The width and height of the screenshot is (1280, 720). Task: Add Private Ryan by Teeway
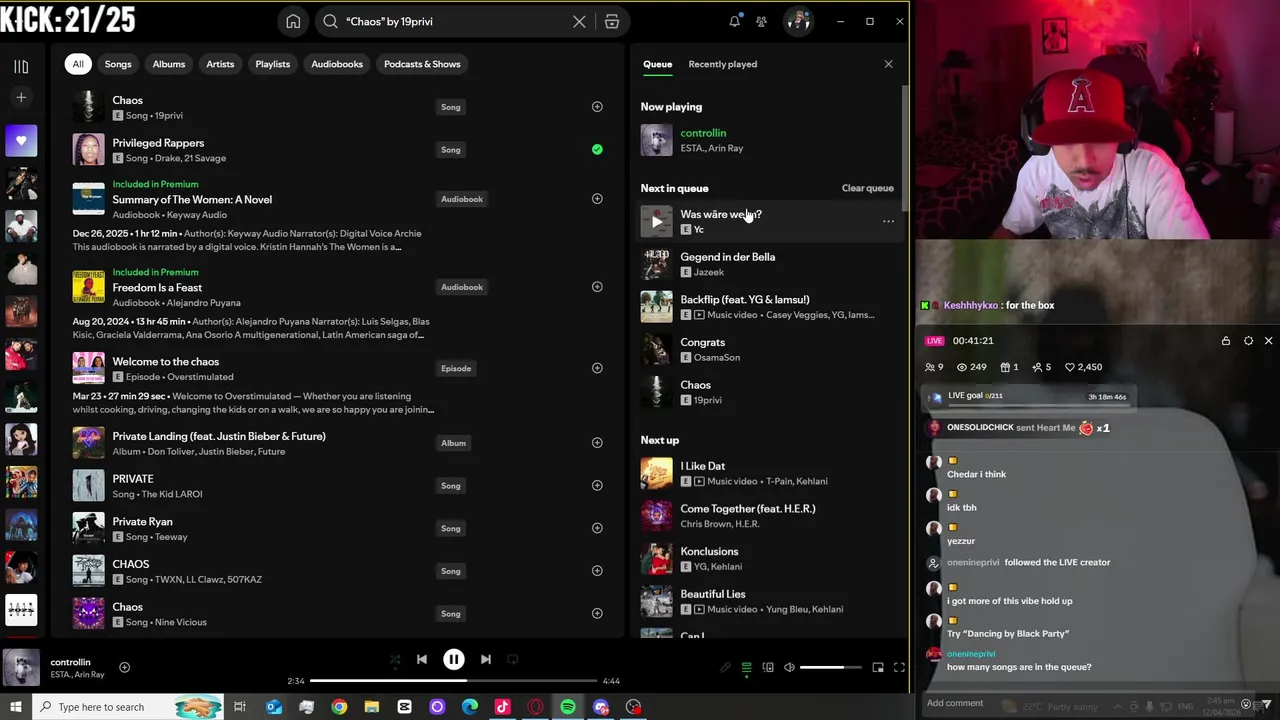click(x=597, y=528)
